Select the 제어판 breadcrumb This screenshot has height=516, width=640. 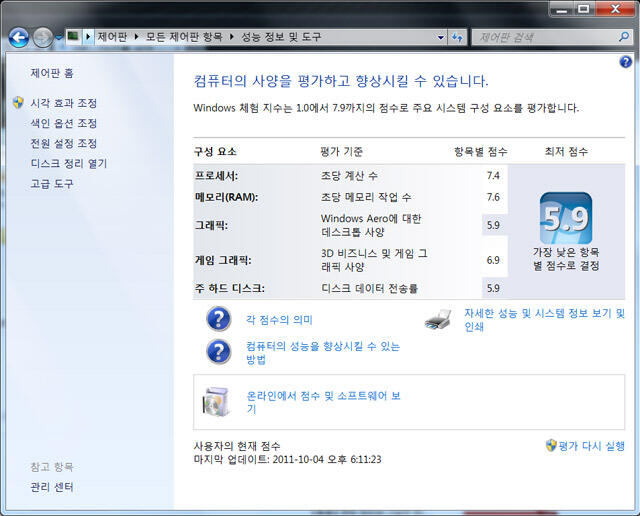pos(112,37)
